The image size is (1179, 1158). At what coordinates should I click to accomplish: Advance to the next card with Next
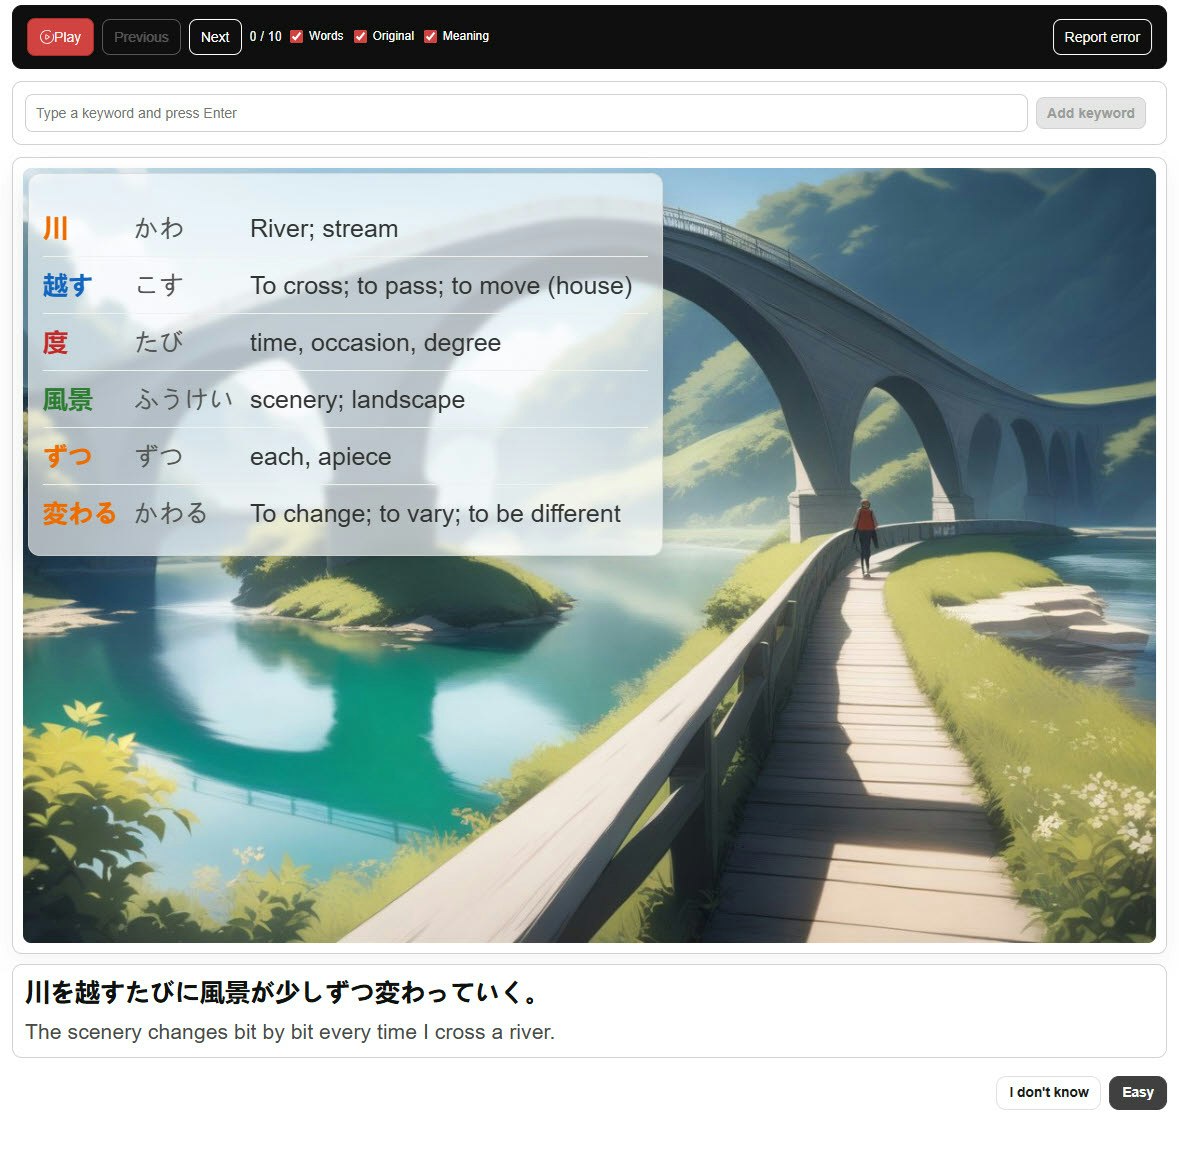214,36
